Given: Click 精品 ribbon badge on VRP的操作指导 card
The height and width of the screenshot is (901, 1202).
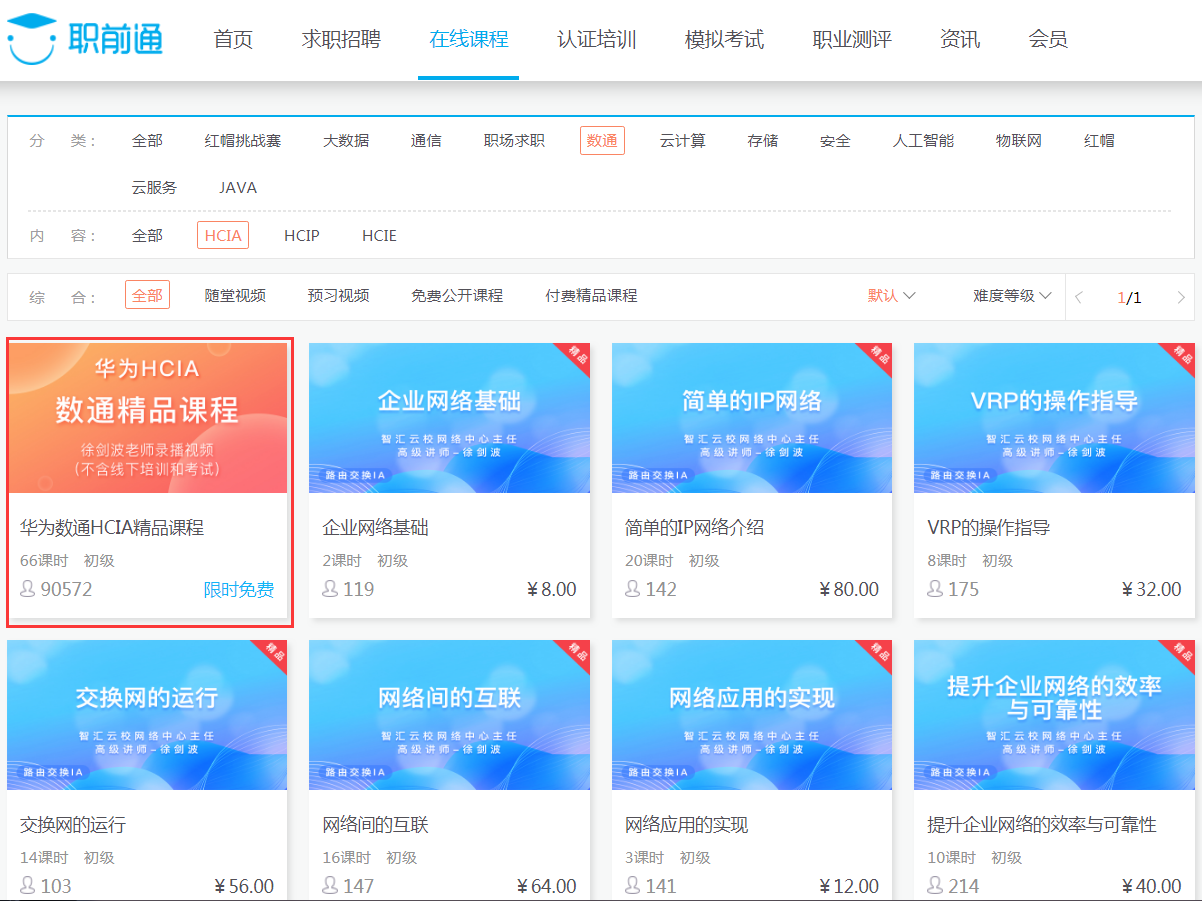Looking at the screenshot, I should click(1180, 356).
